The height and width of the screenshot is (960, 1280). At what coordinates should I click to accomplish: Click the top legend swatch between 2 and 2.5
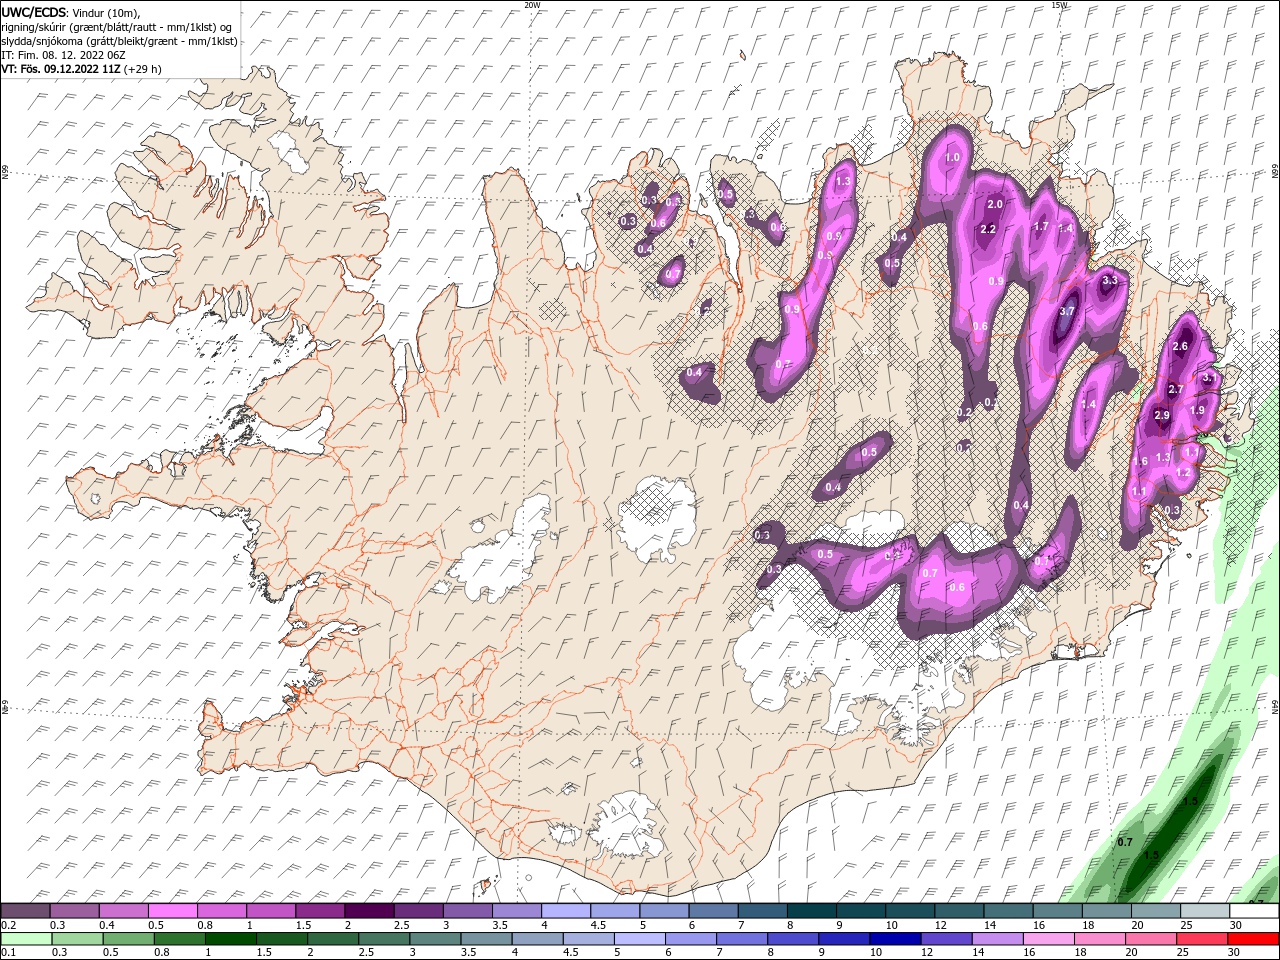[x=370, y=911]
